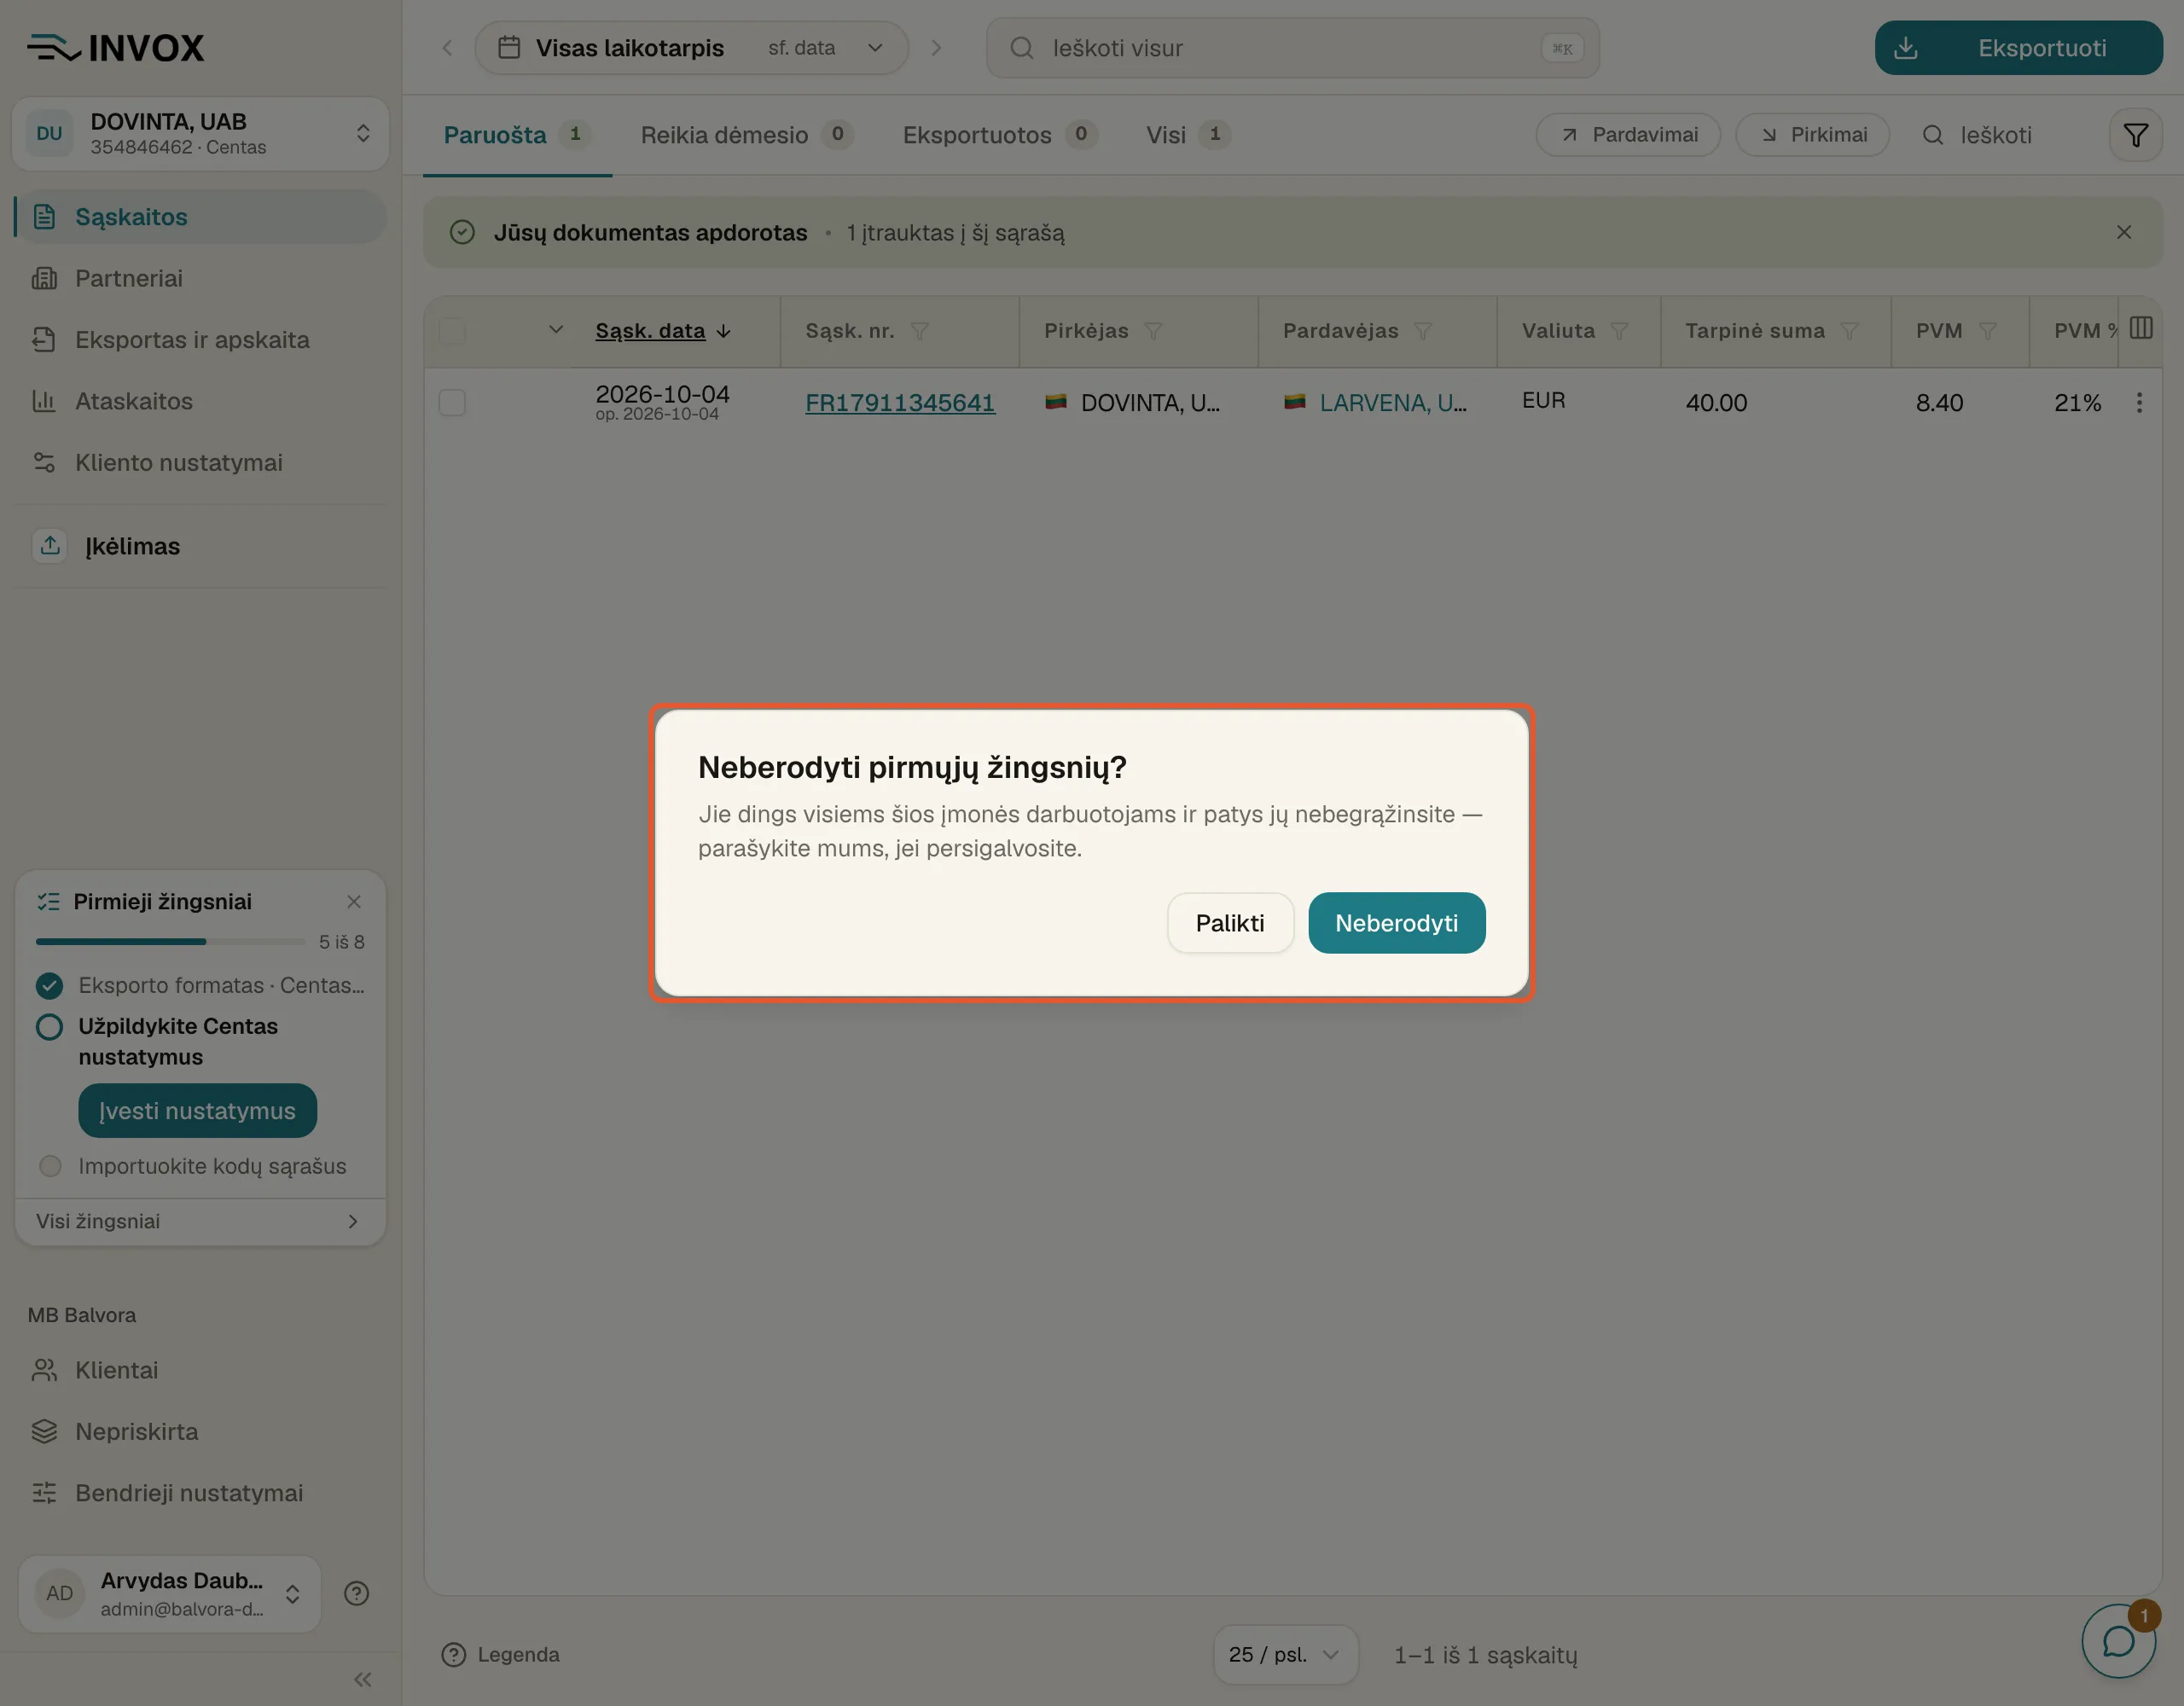This screenshot has width=2184, height=1706.
Task: Click the Eksportuoti button
Action: coord(2018,48)
